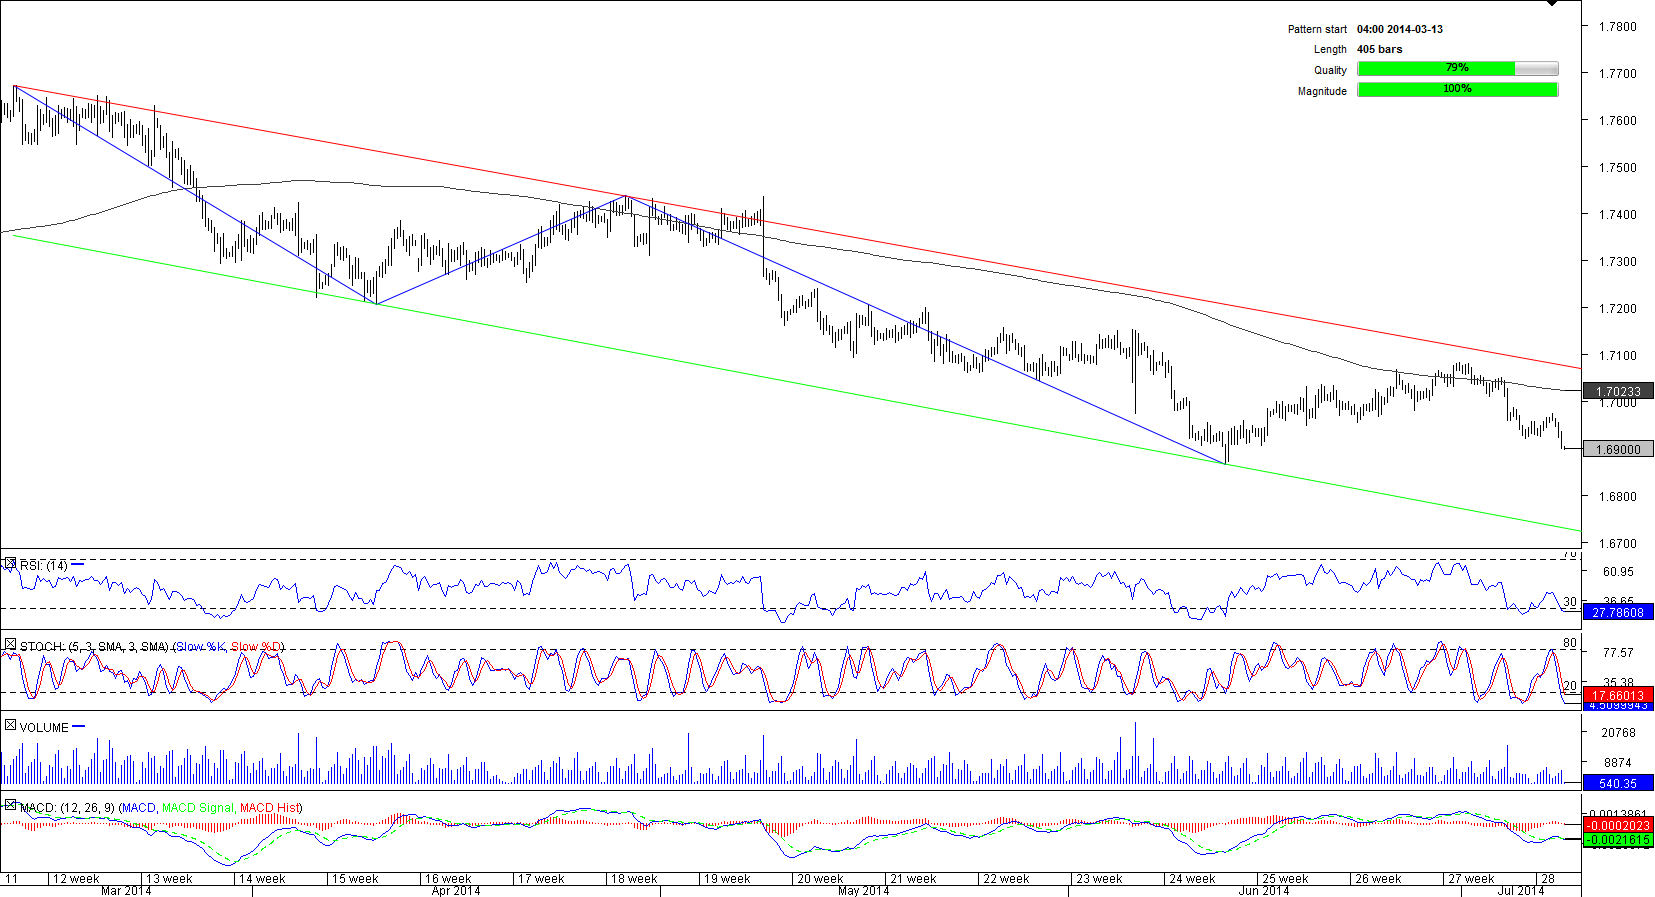
Task: Click the MACD panel close box
Action: [x=10, y=806]
